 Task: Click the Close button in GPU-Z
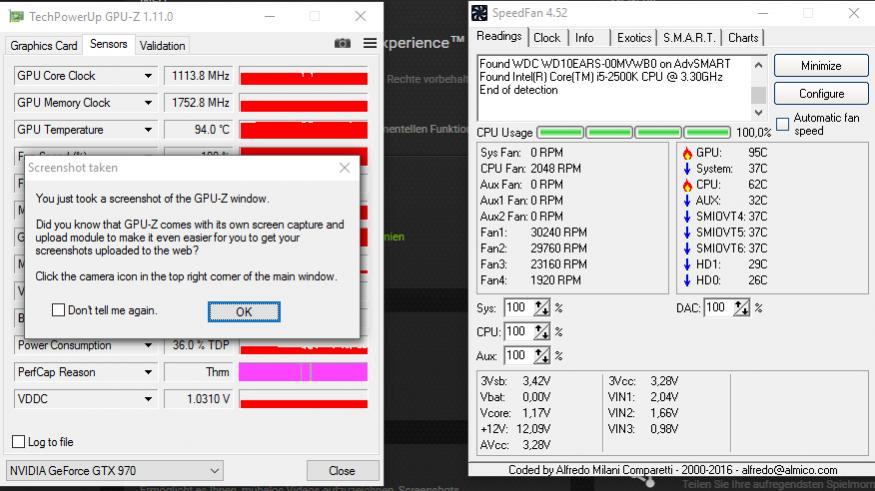pos(342,471)
